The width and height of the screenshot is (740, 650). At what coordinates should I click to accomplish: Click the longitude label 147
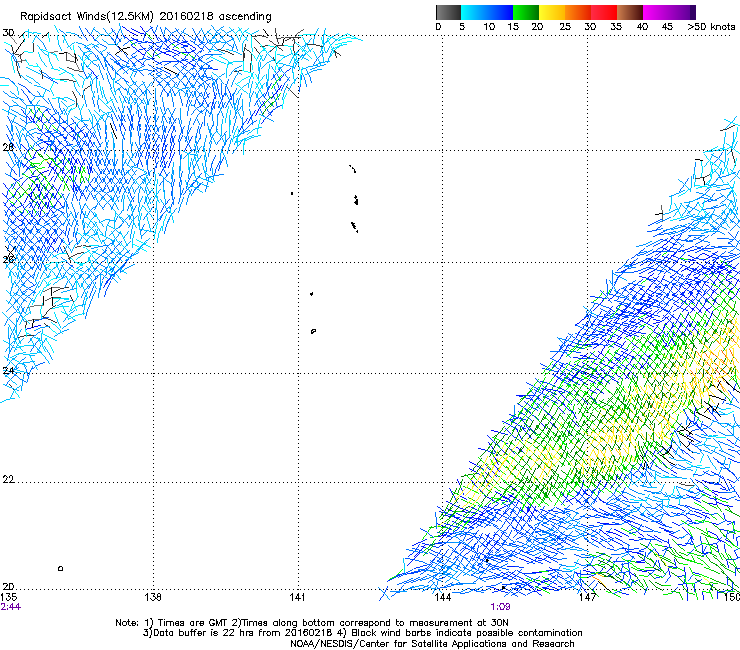pyautogui.click(x=587, y=597)
